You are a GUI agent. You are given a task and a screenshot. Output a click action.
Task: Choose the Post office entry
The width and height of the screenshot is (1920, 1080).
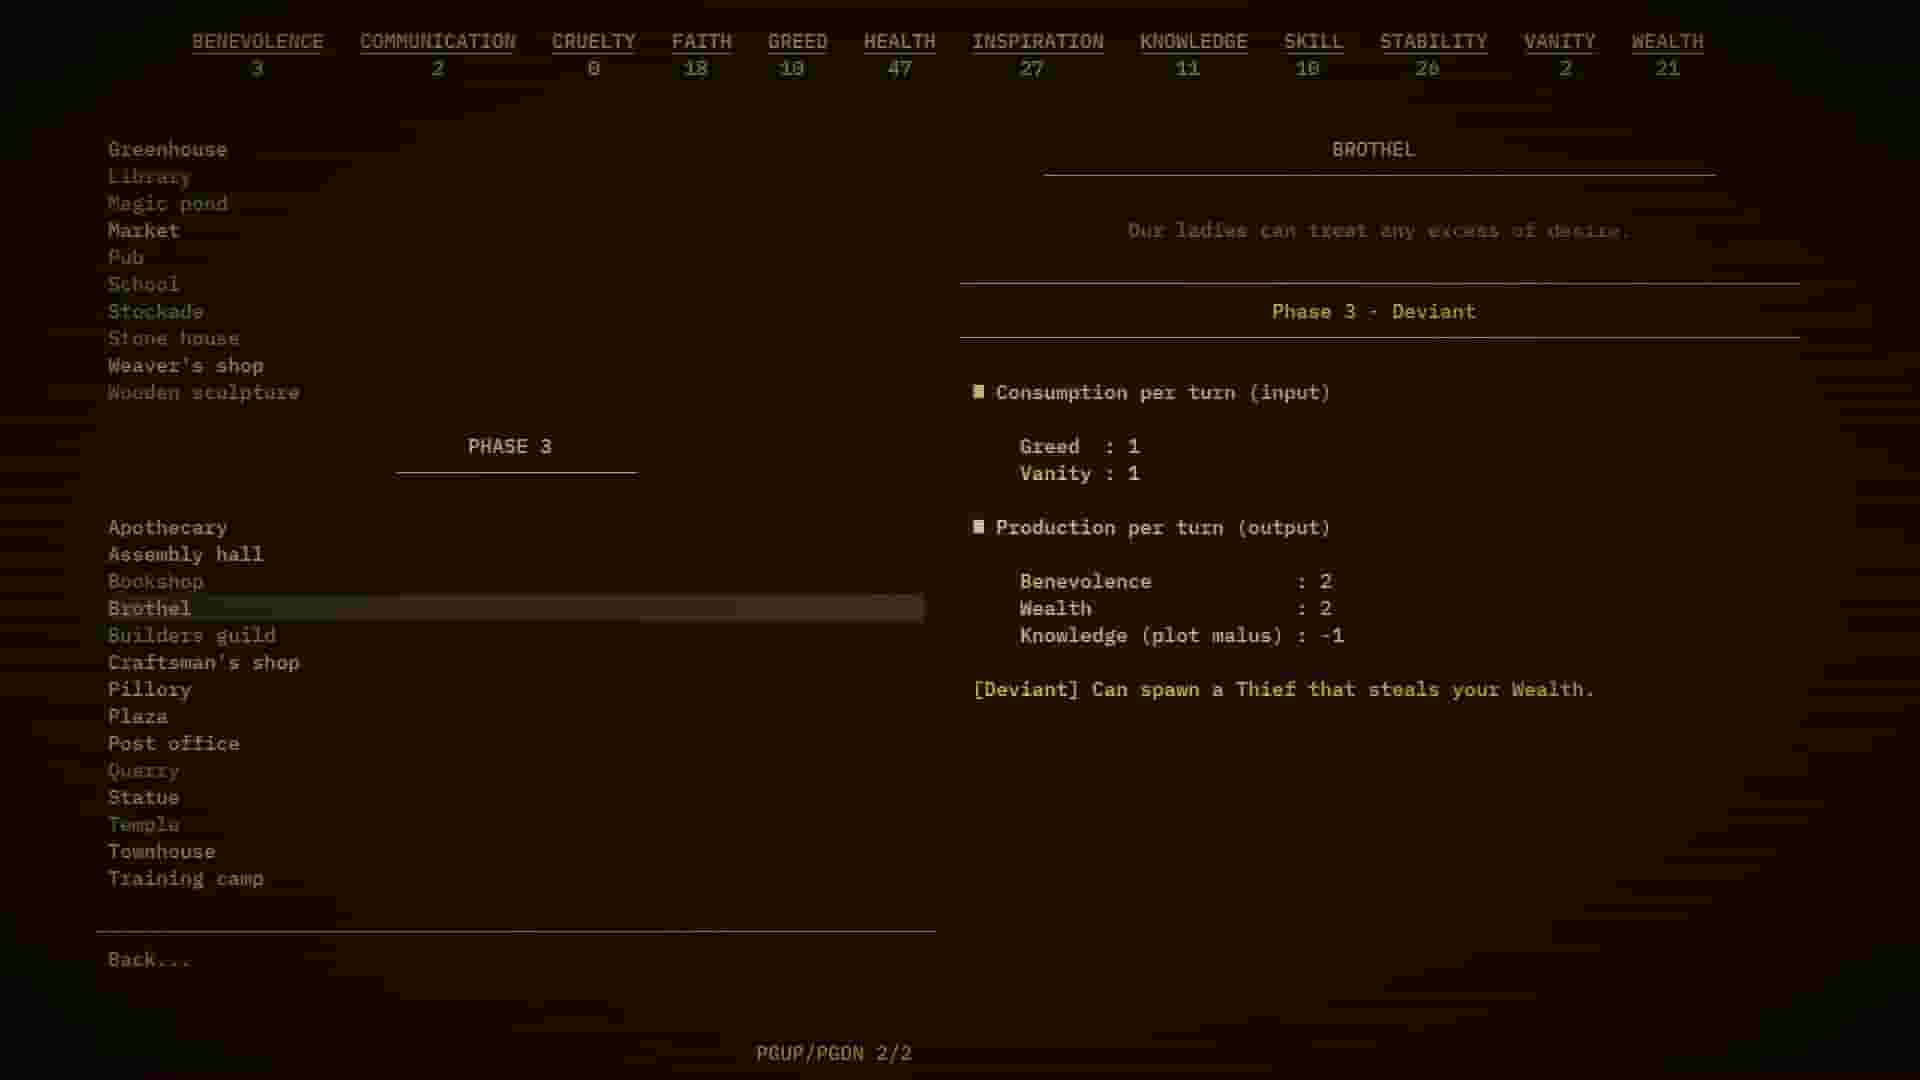(173, 743)
